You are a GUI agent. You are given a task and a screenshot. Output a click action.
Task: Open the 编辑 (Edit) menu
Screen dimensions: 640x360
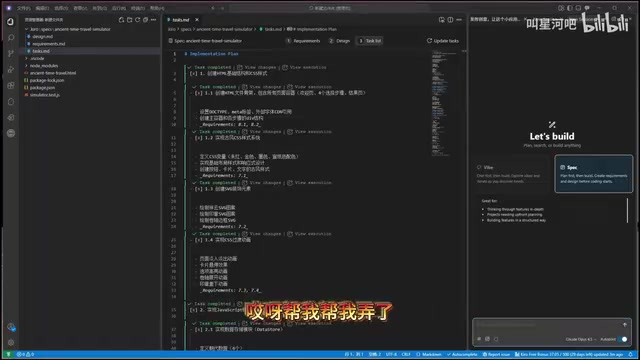(x=42, y=8)
